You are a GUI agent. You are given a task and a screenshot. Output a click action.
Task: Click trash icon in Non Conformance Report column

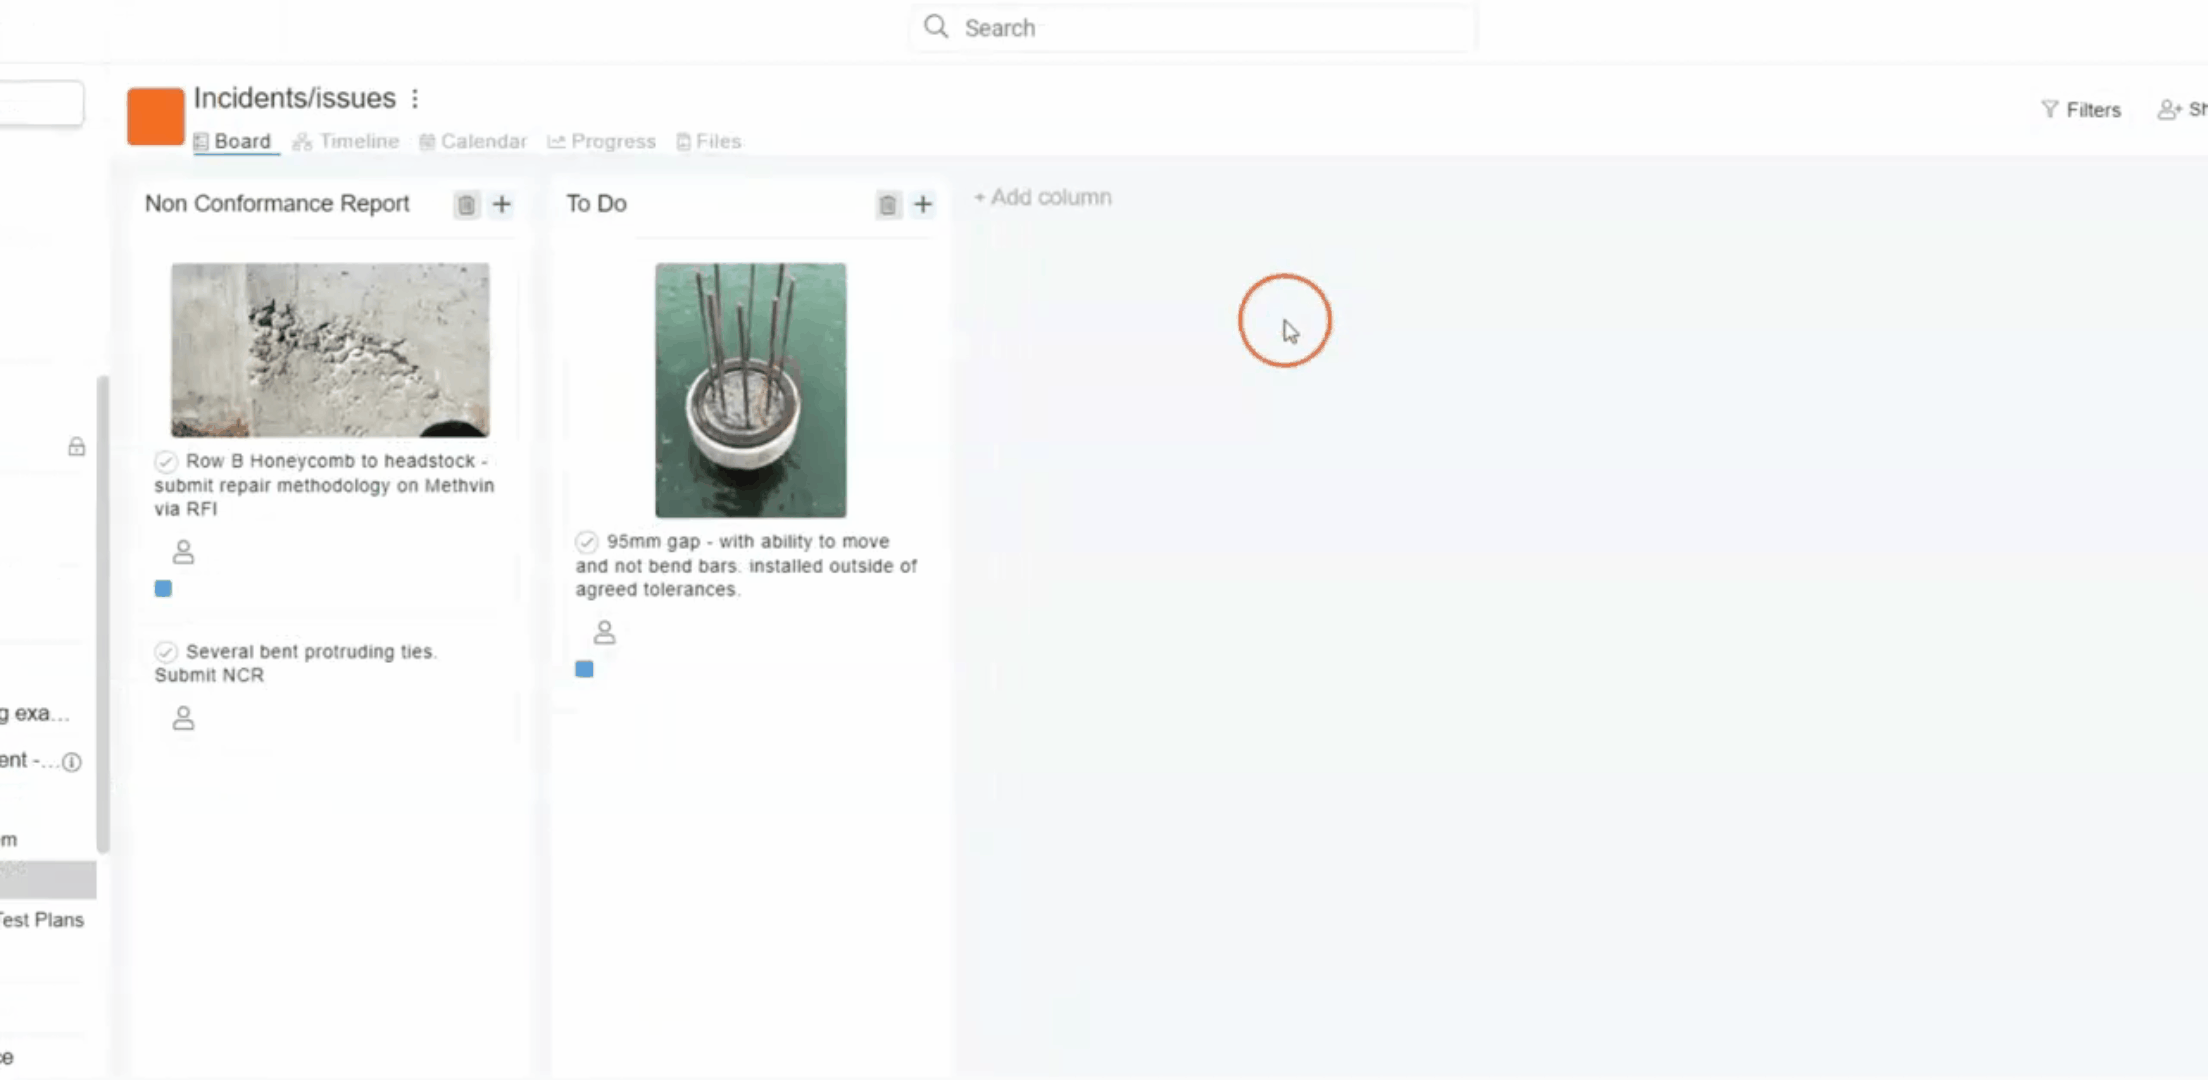tap(466, 205)
